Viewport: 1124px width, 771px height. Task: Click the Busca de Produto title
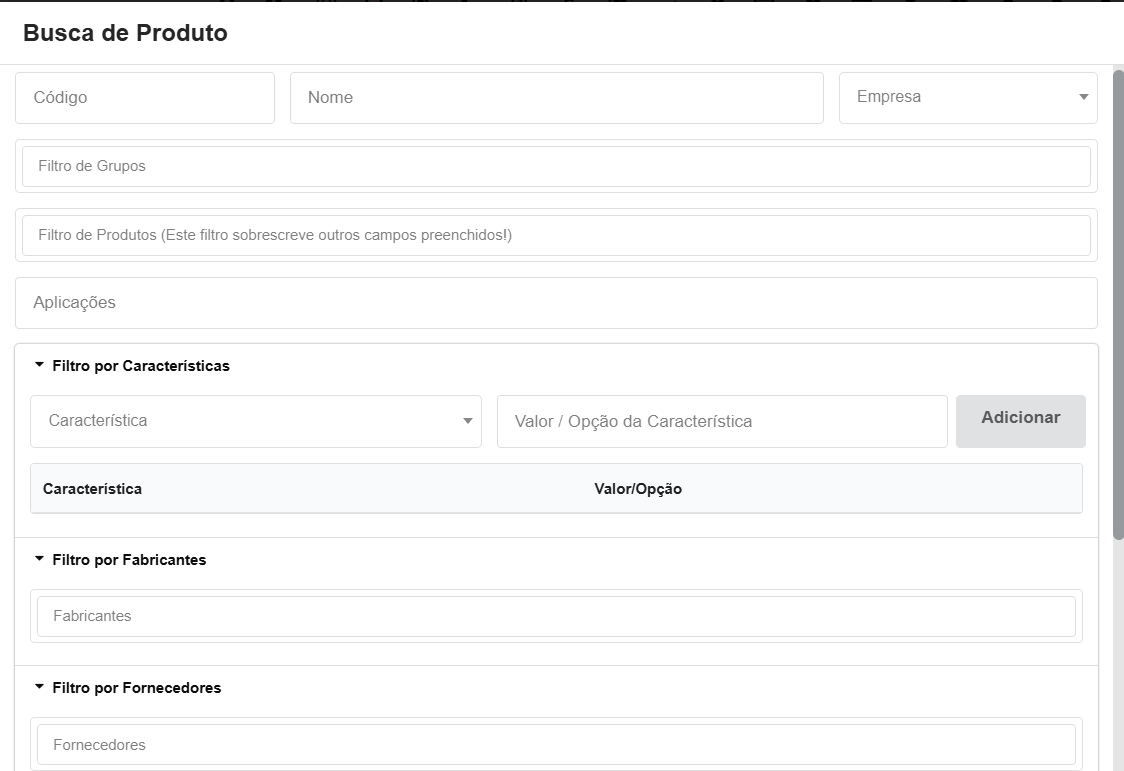coord(125,33)
